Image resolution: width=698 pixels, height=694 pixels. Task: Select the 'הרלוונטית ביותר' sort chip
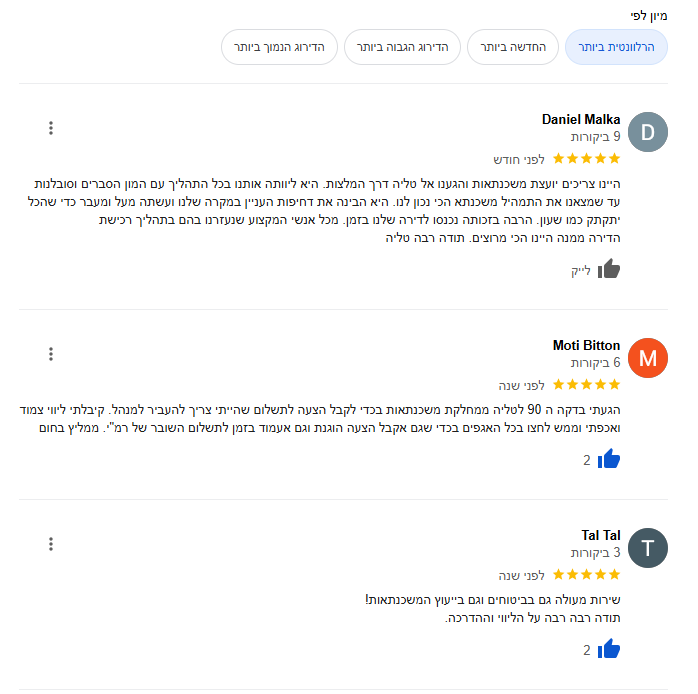pos(616,47)
